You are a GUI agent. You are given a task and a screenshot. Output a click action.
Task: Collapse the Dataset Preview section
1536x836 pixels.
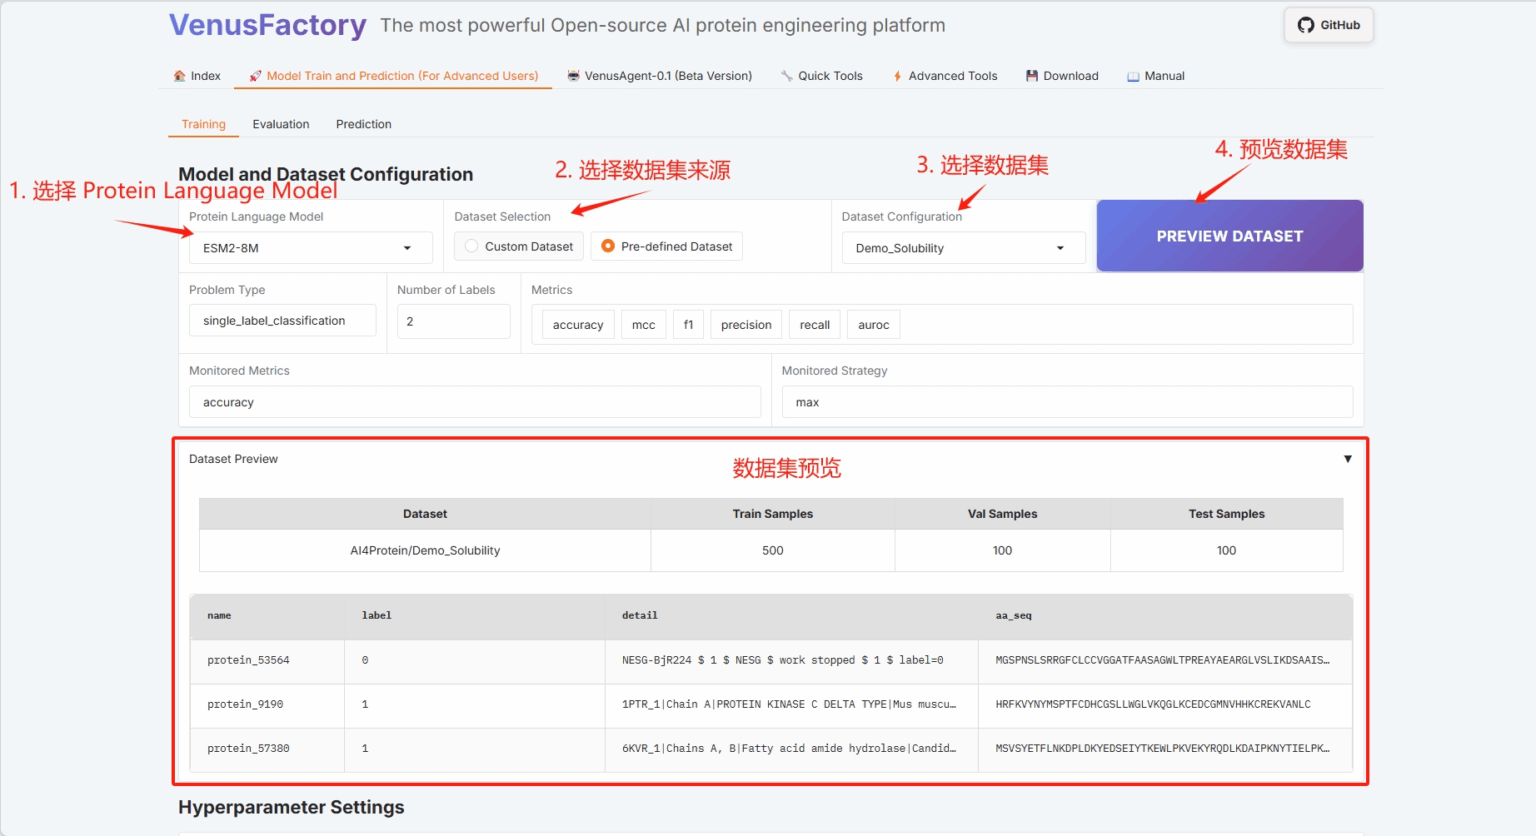click(x=1348, y=459)
